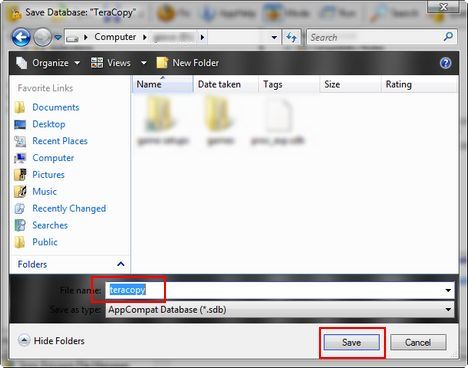Expand the Folders pane chevron
Viewport: 468px width, 368px height.
point(121,264)
